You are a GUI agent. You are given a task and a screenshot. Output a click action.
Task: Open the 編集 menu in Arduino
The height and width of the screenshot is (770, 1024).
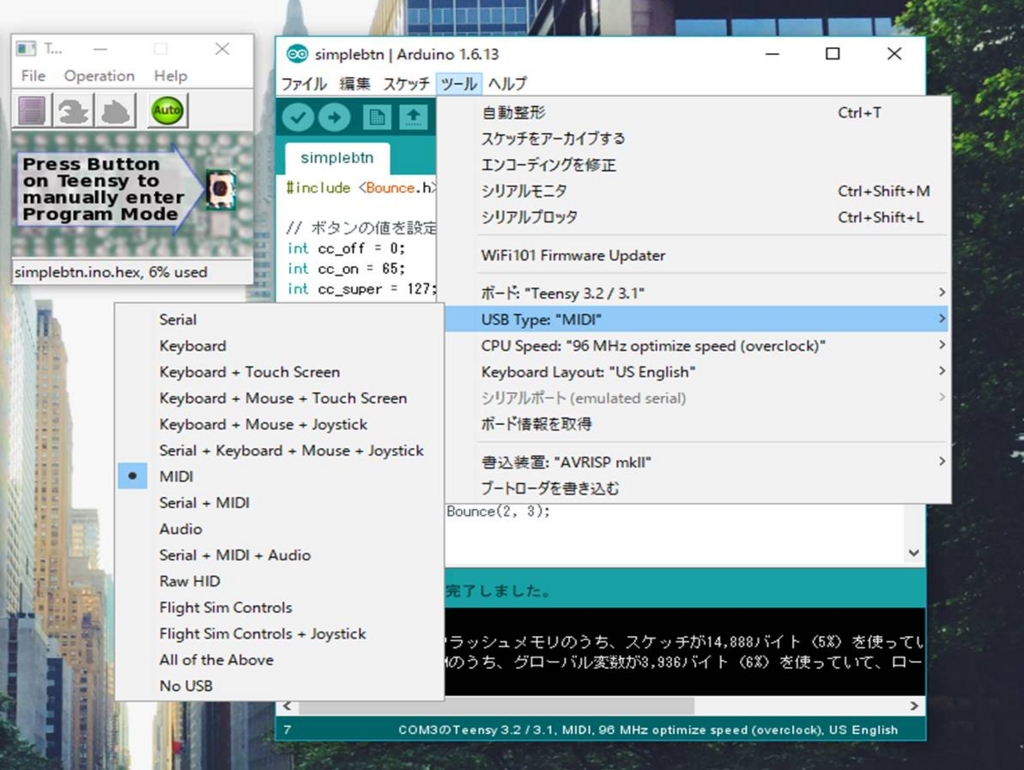click(x=355, y=84)
